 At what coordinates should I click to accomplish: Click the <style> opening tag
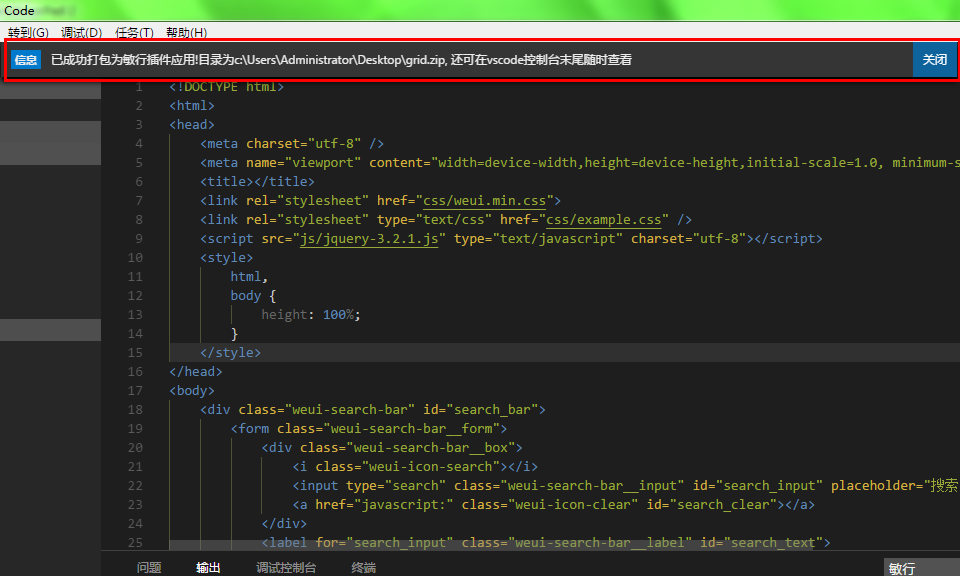click(x=227, y=258)
